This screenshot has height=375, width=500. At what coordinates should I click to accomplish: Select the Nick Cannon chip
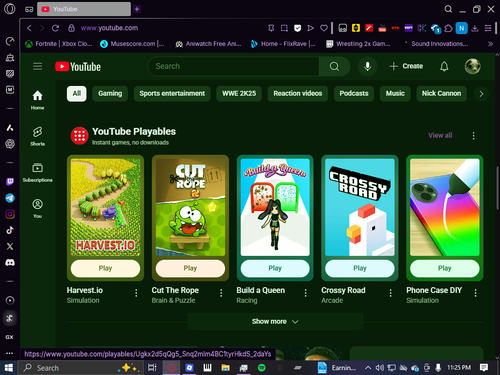[441, 93]
